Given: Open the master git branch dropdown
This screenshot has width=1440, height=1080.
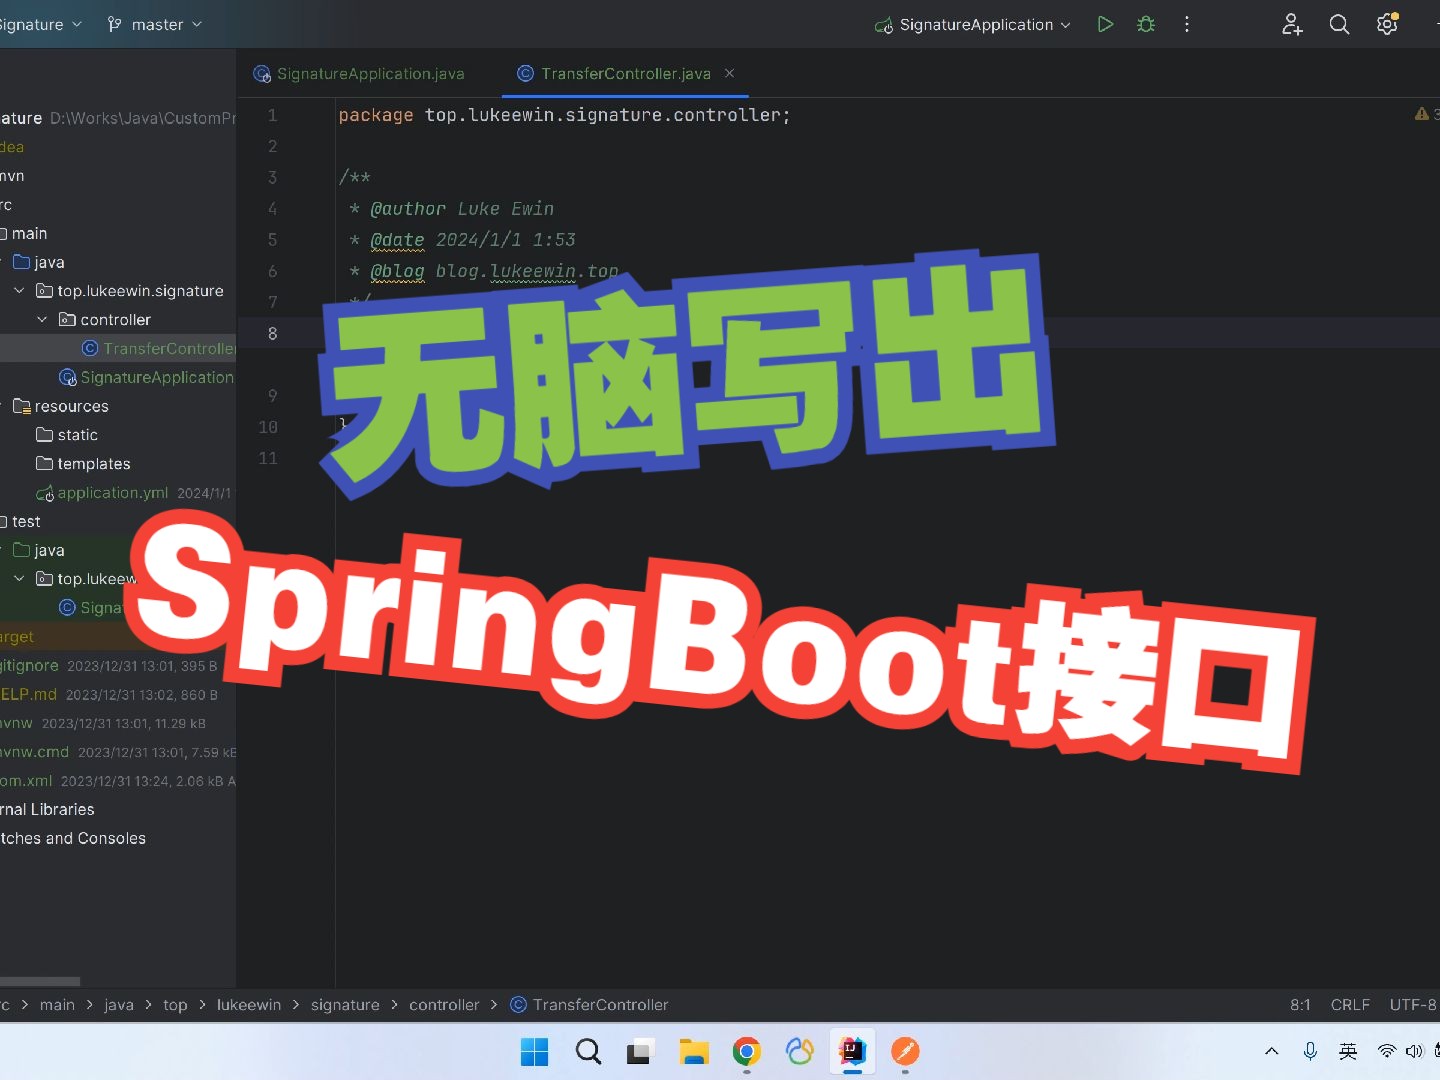Looking at the screenshot, I should pos(155,24).
